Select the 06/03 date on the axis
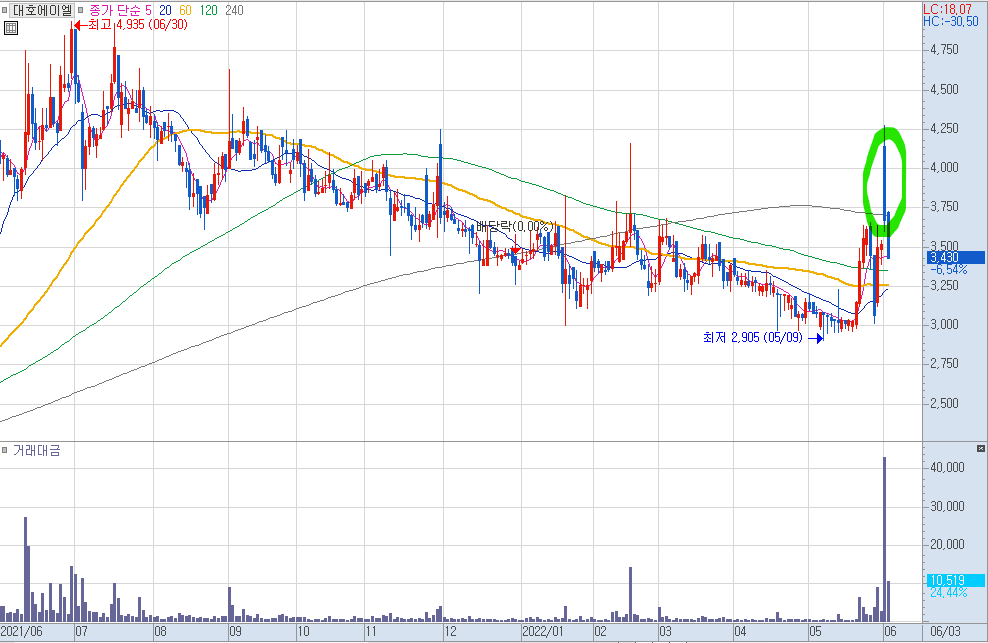Screen dimensions: 988x643 (946, 632)
